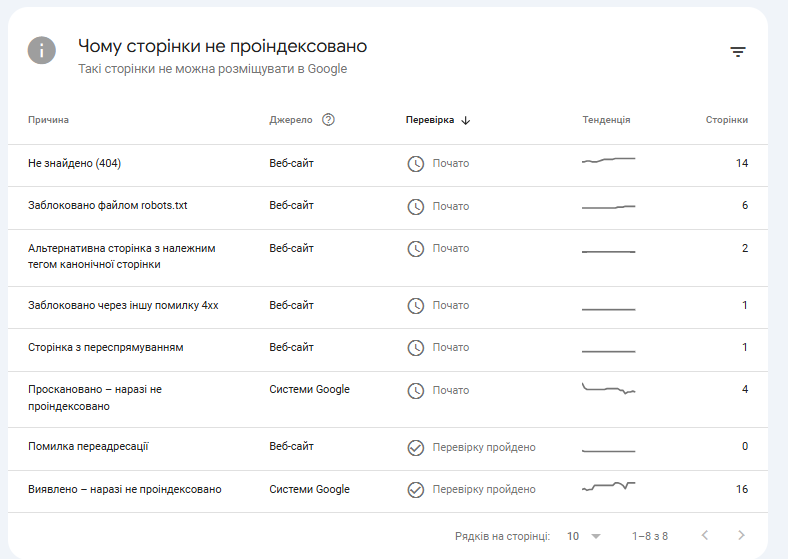The image size is (788, 559).
Task: Open 'Заблоковано файлом robots.txt' reason
Action: [x=108, y=205]
